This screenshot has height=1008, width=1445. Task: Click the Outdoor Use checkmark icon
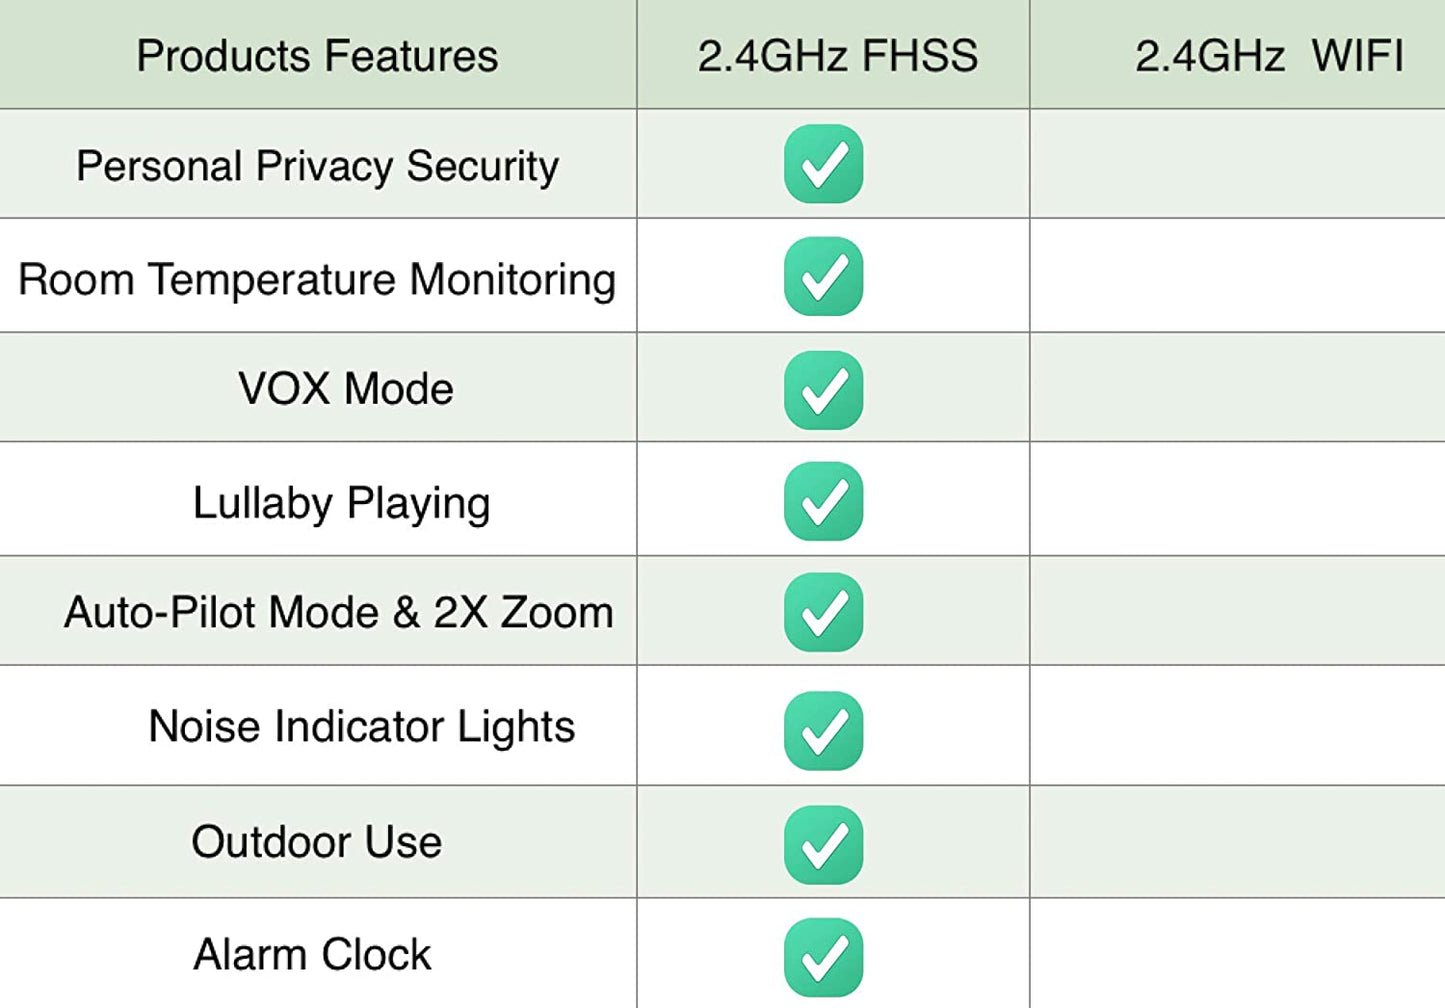coord(823,844)
